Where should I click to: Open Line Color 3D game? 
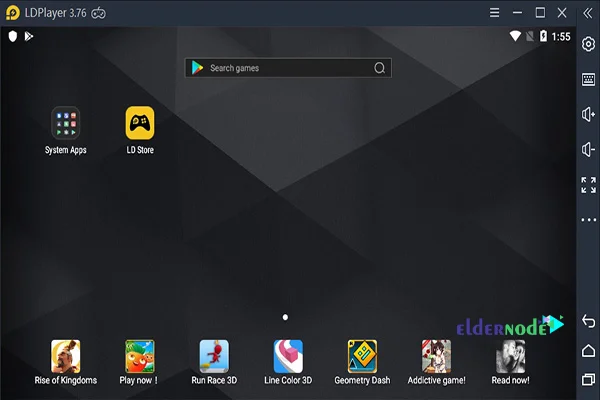coord(288,356)
